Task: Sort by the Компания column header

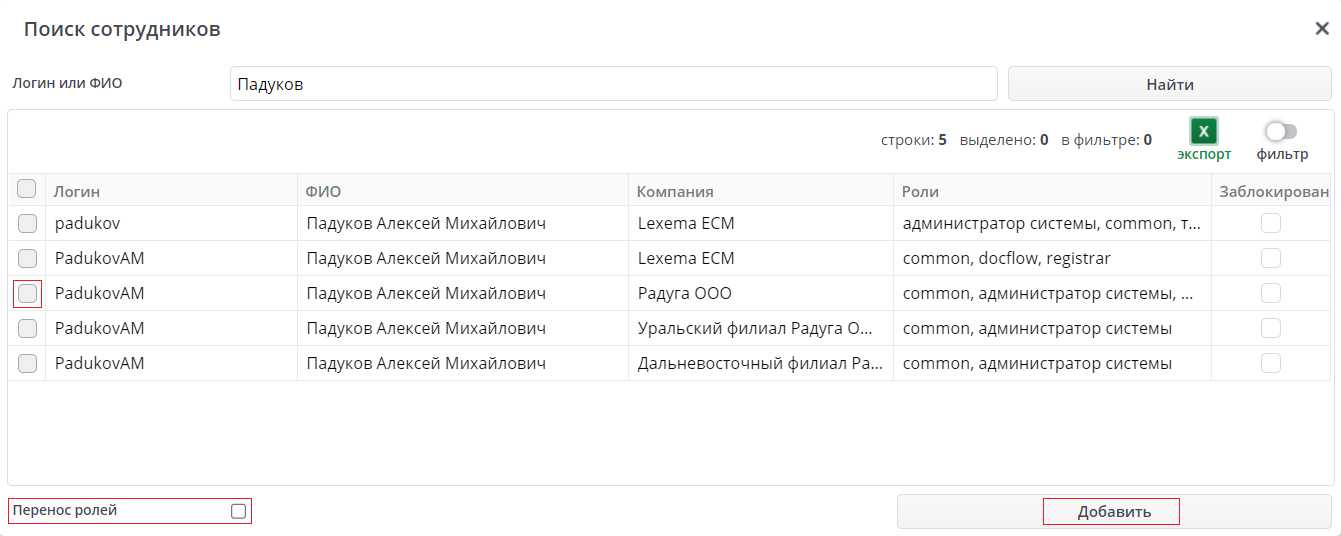Action: click(x=675, y=191)
